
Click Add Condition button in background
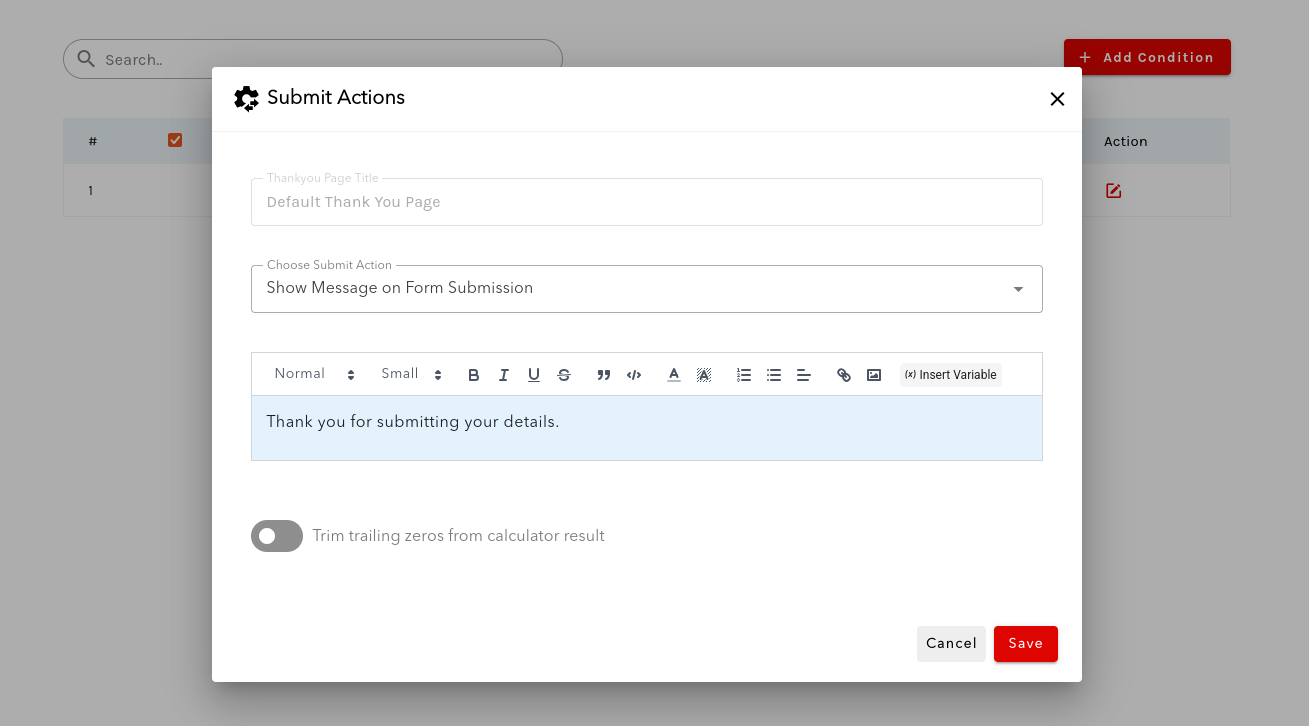coord(1147,57)
